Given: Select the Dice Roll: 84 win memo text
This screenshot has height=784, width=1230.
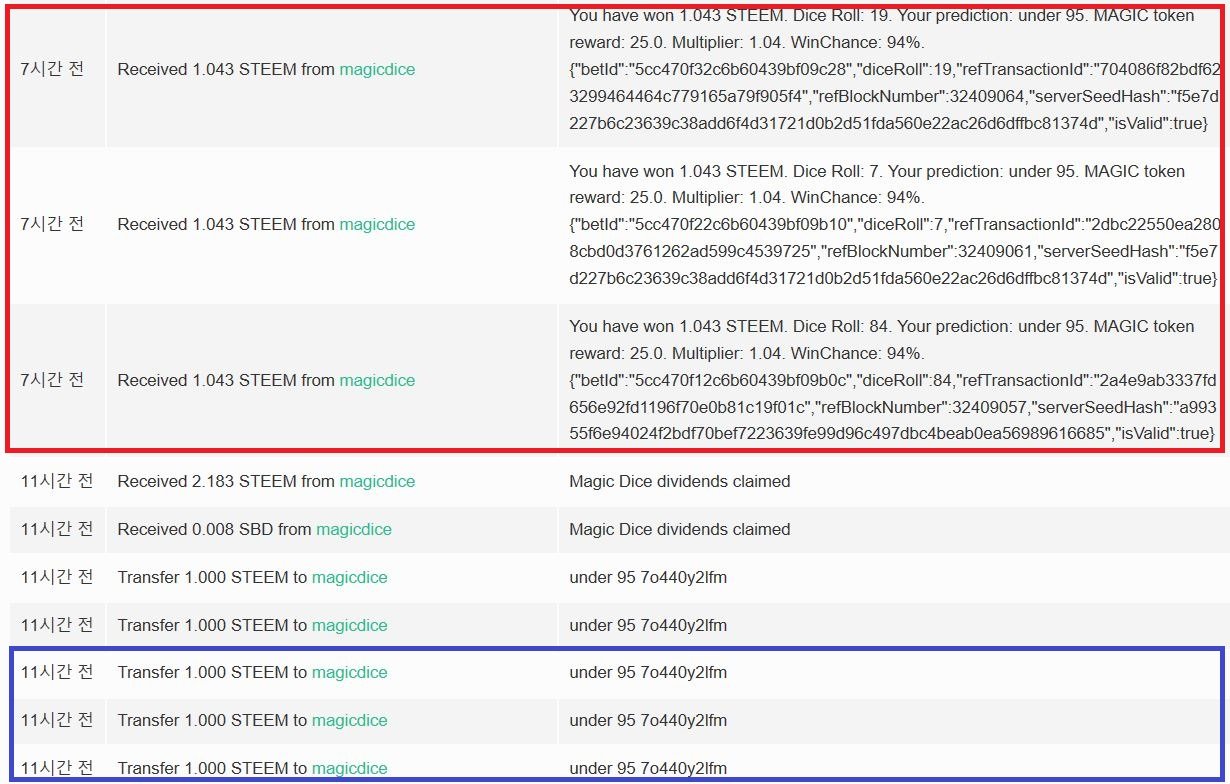Looking at the screenshot, I should coord(893,380).
